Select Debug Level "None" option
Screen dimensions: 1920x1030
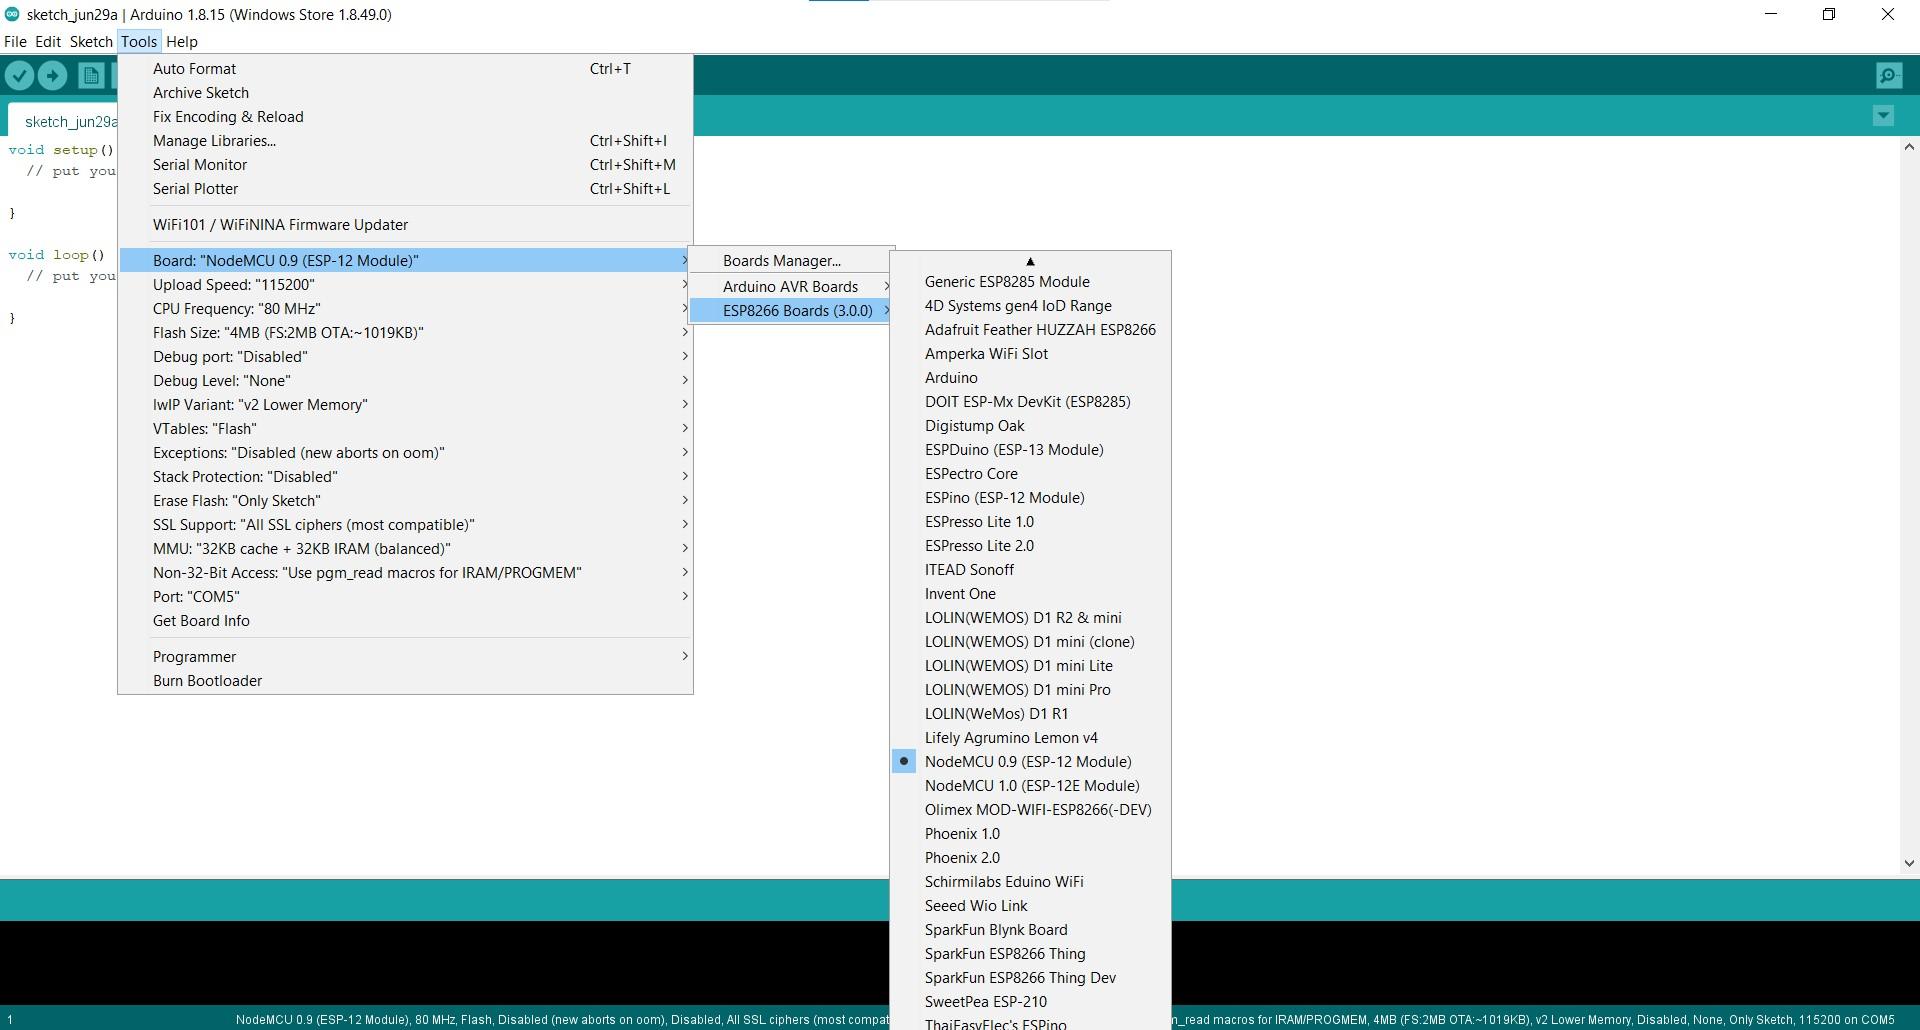[405, 381]
